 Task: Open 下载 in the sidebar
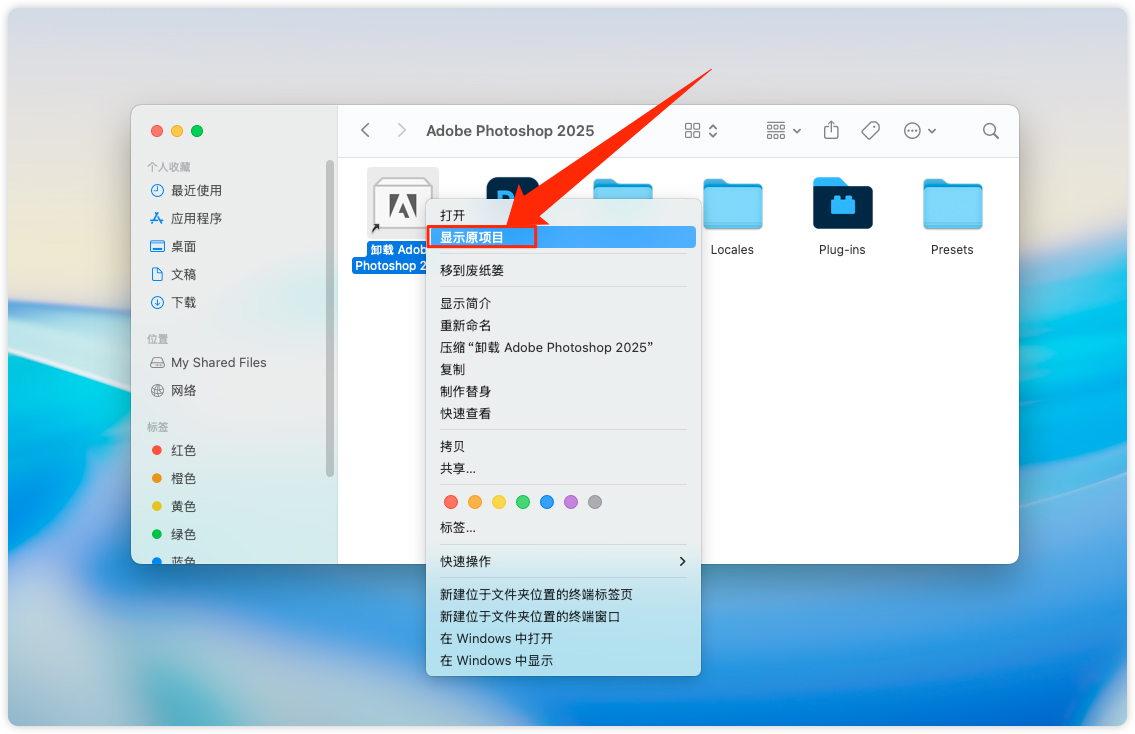coord(183,302)
